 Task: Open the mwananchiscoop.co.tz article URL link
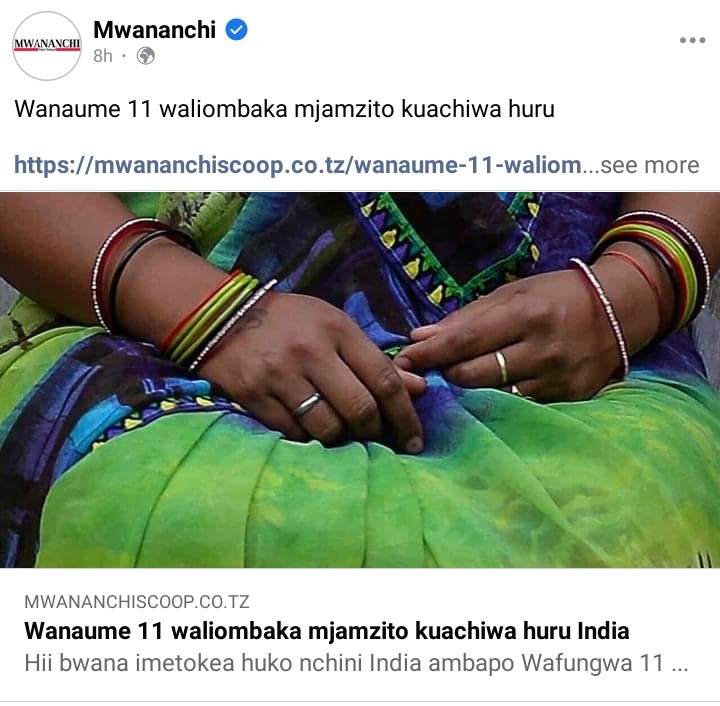point(298,165)
